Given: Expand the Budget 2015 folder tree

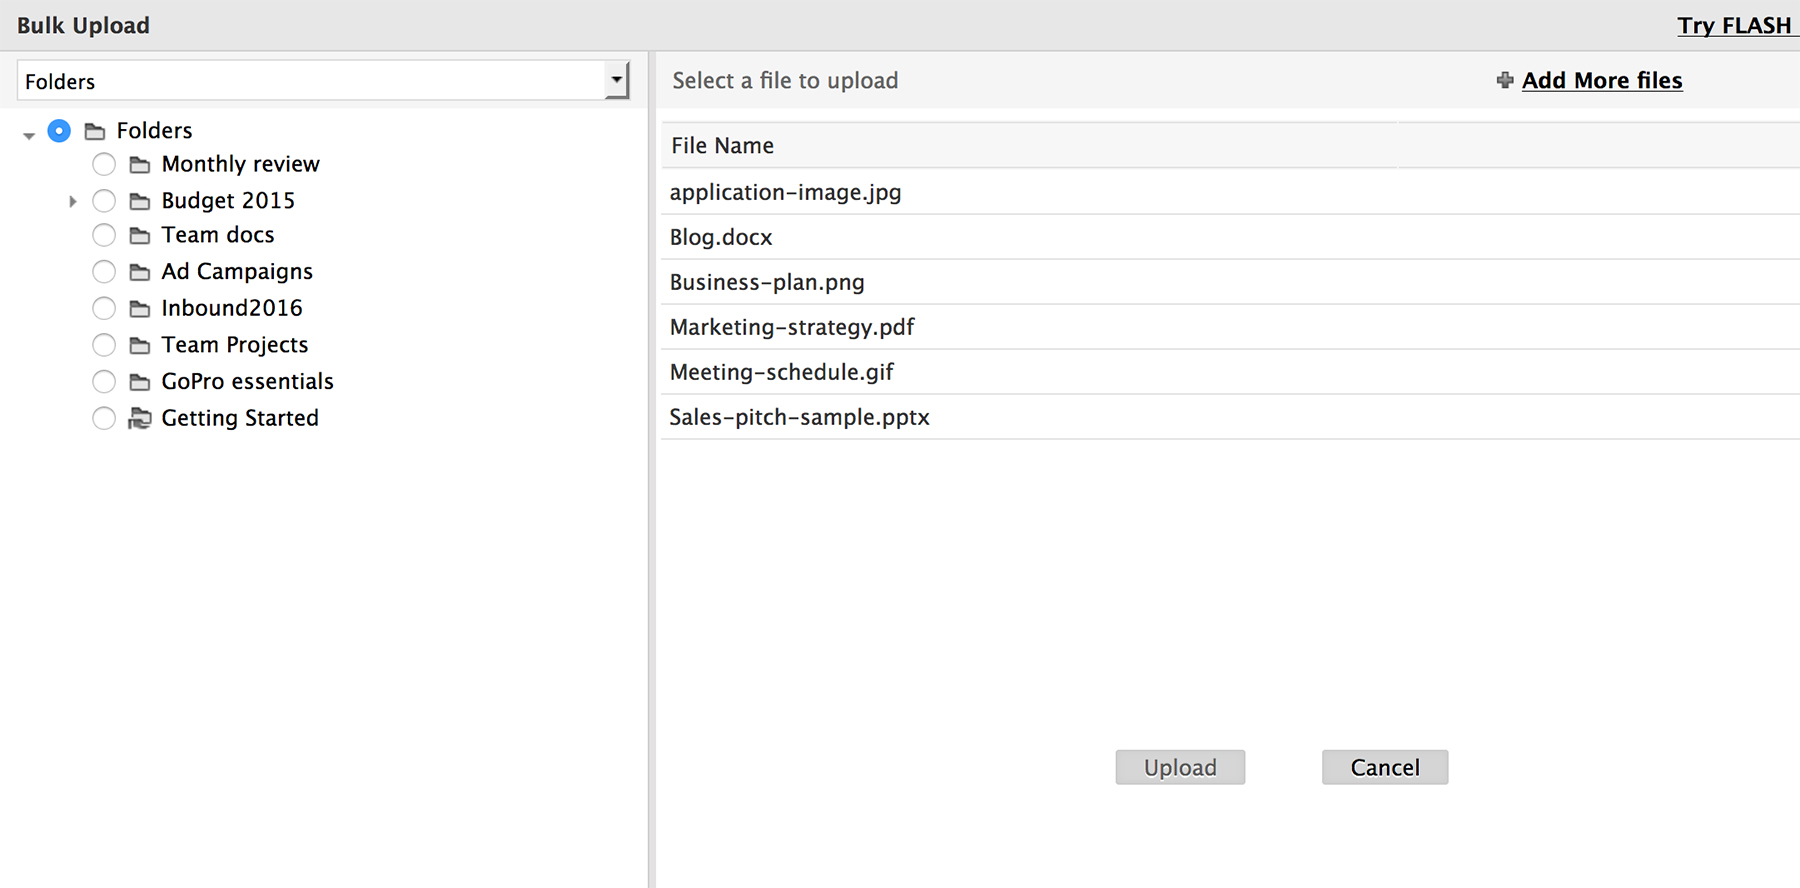Looking at the screenshot, I should (72, 201).
